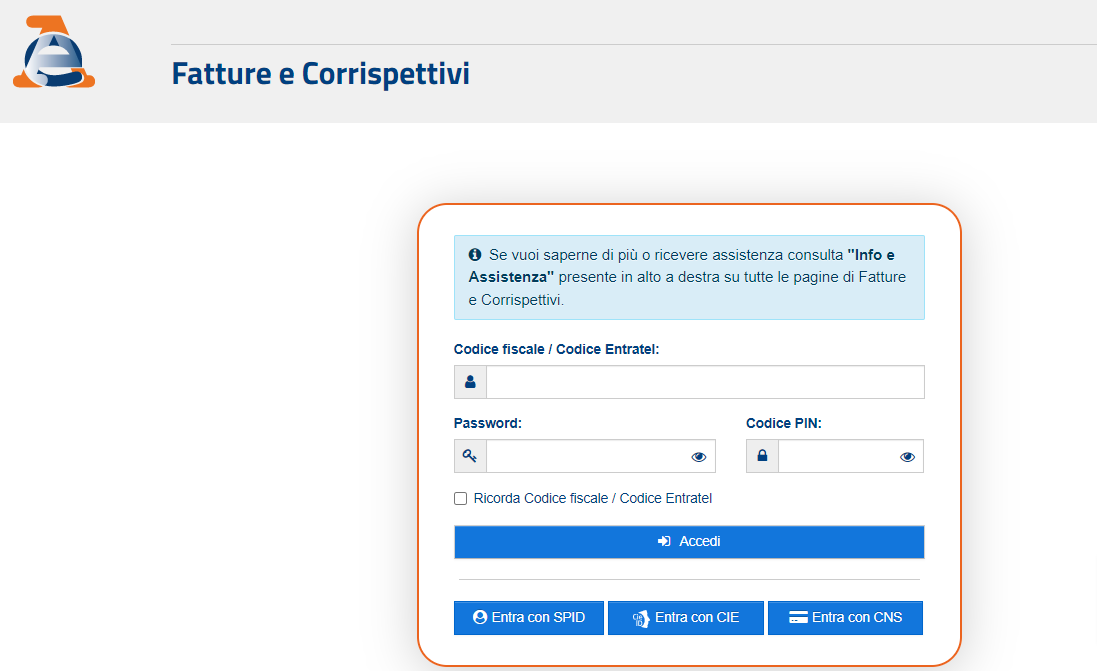Click the padlock icon beside the Codice PIN field
Viewport: 1097px width, 671px height.
(x=762, y=455)
